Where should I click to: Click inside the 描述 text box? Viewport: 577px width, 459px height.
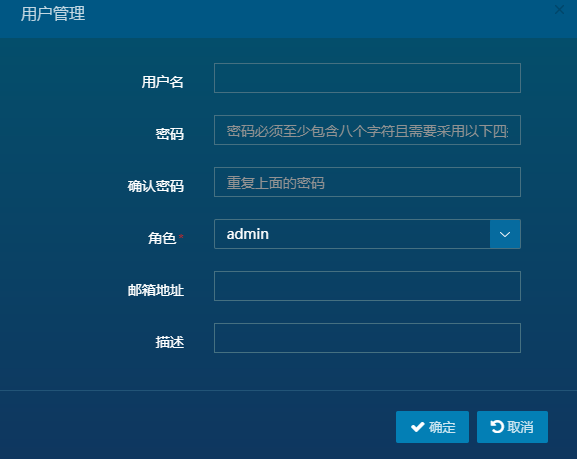[x=367, y=338]
